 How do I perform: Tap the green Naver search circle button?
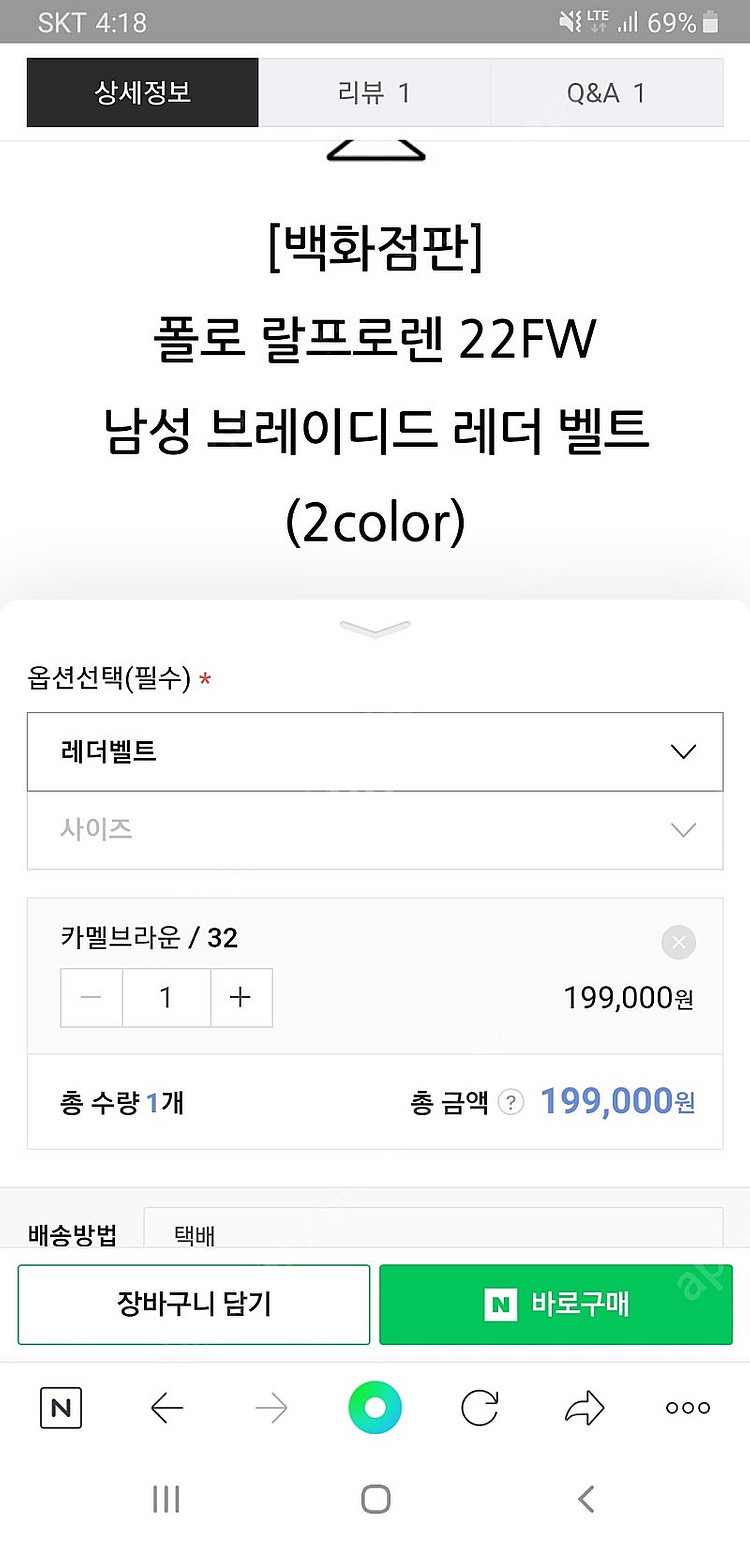[375, 1408]
